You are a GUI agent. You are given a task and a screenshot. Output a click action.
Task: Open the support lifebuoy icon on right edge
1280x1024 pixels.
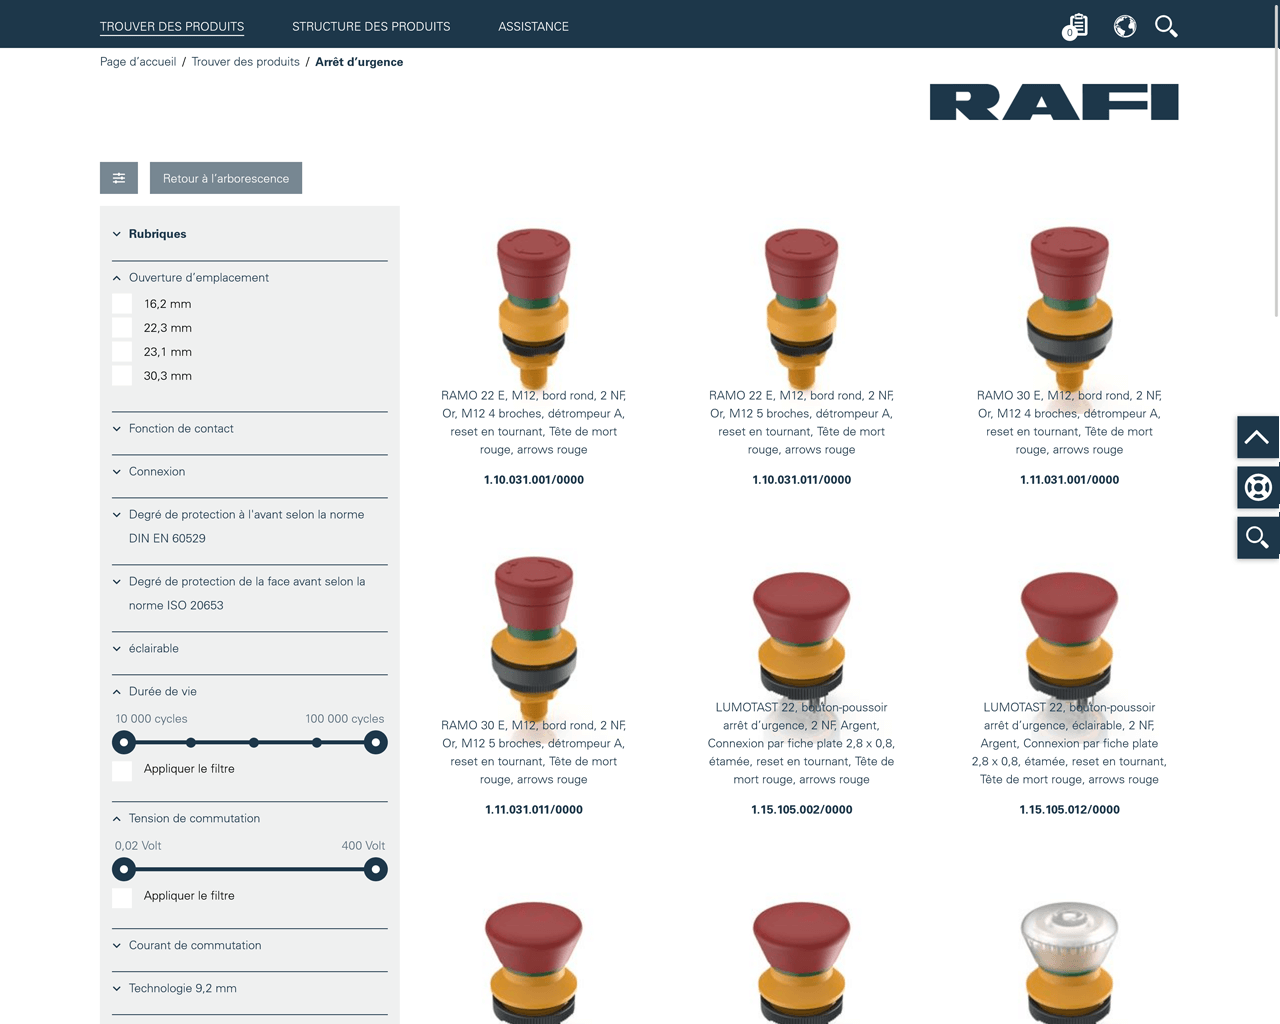[x=1258, y=487]
